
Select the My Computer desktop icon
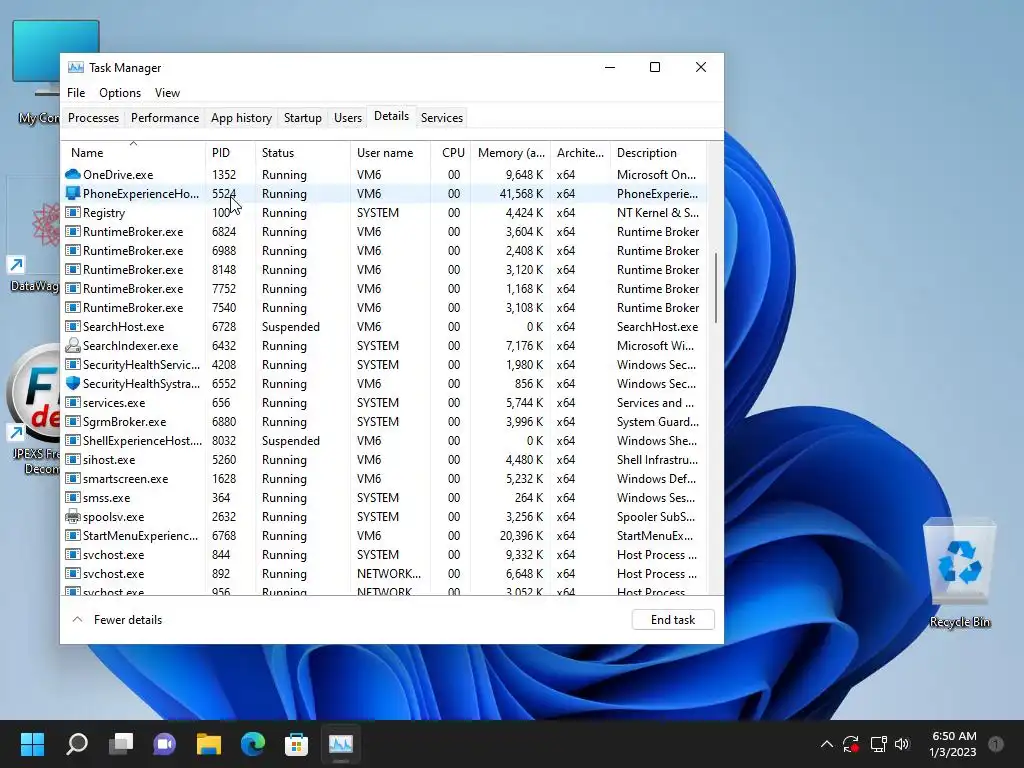(37, 72)
